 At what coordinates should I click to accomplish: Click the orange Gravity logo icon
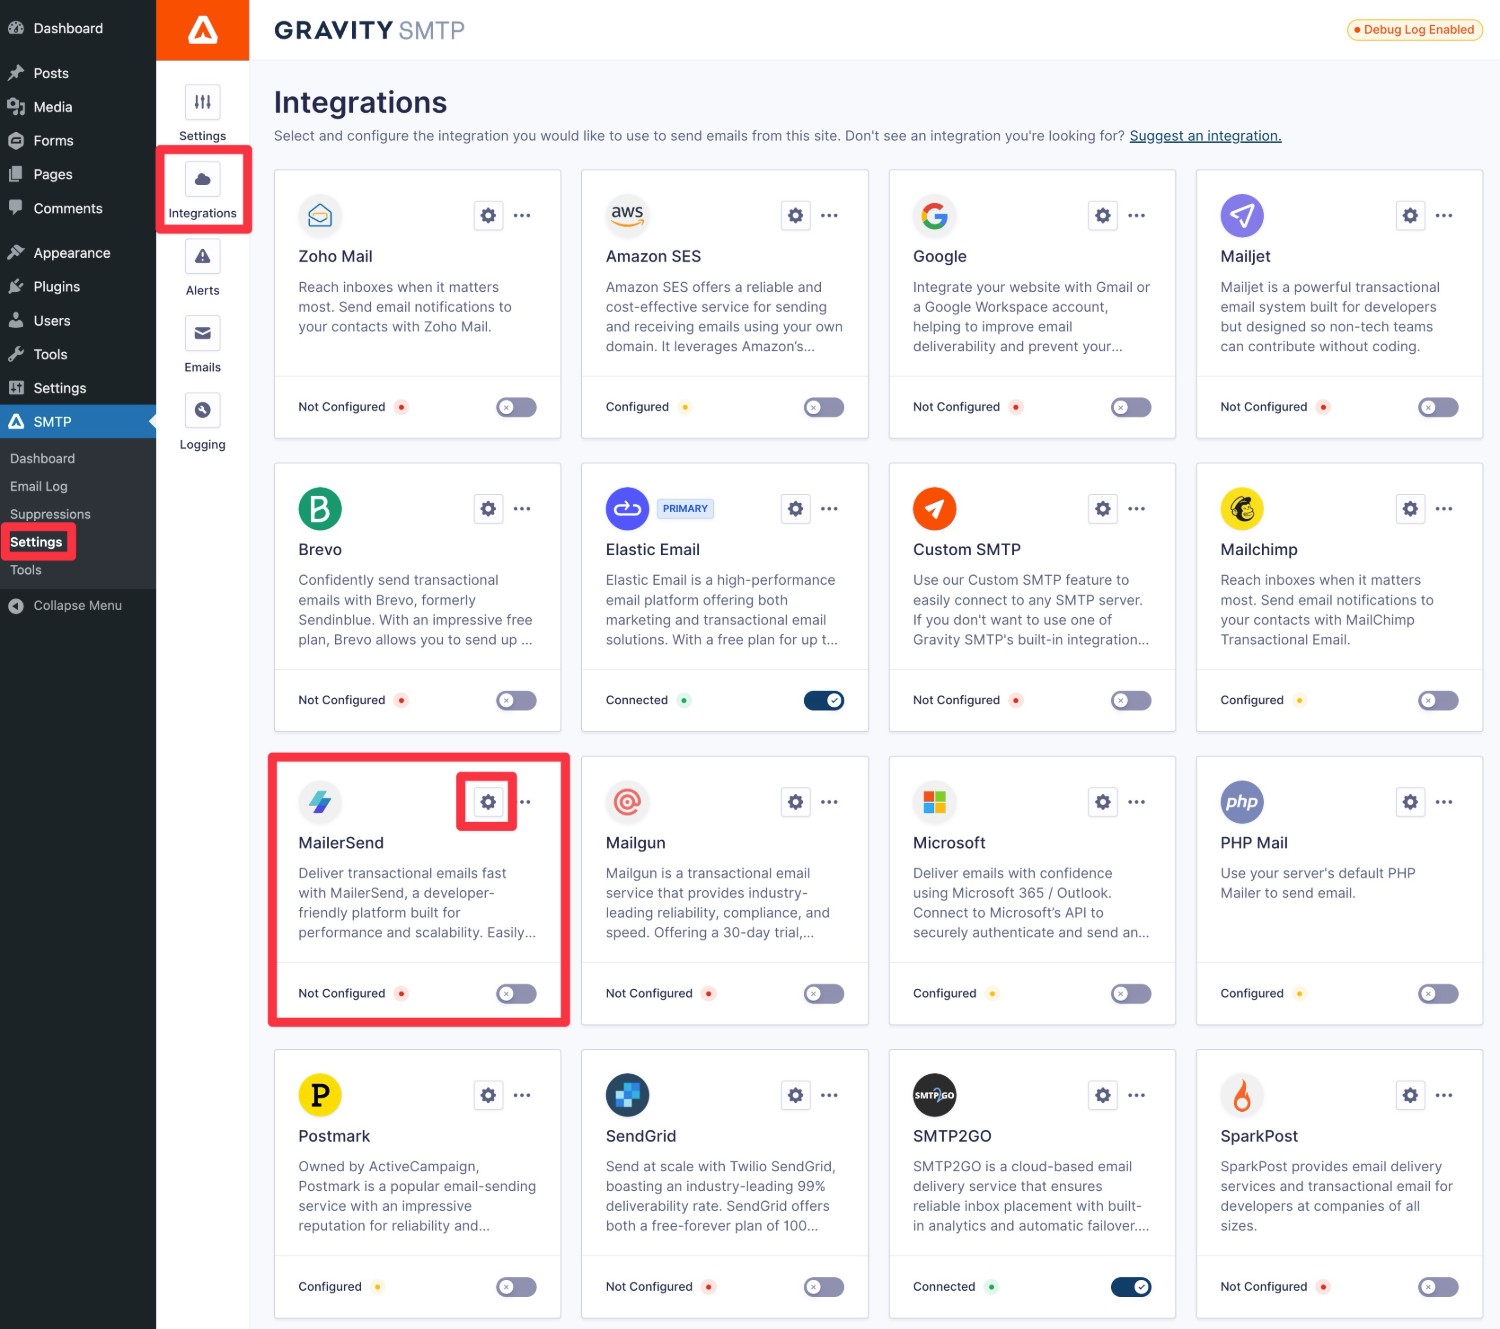[x=203, y=30]
